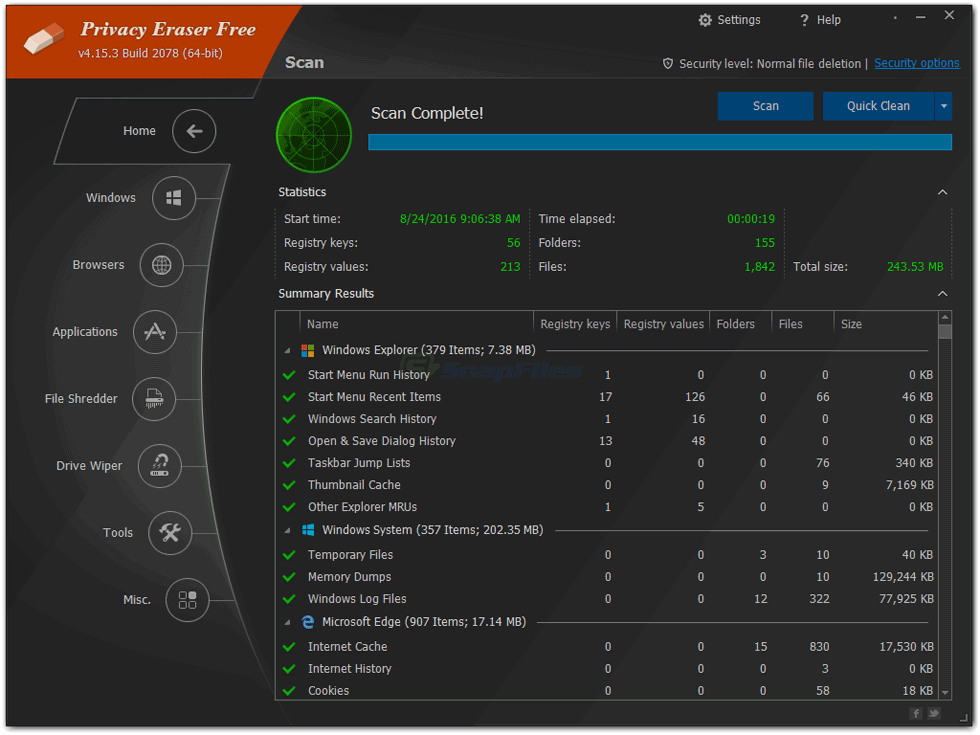The height and width of the screenshot is (735, 980).
Task: Toggle the Memory Dumps checkmark
Action: point(289,577)
